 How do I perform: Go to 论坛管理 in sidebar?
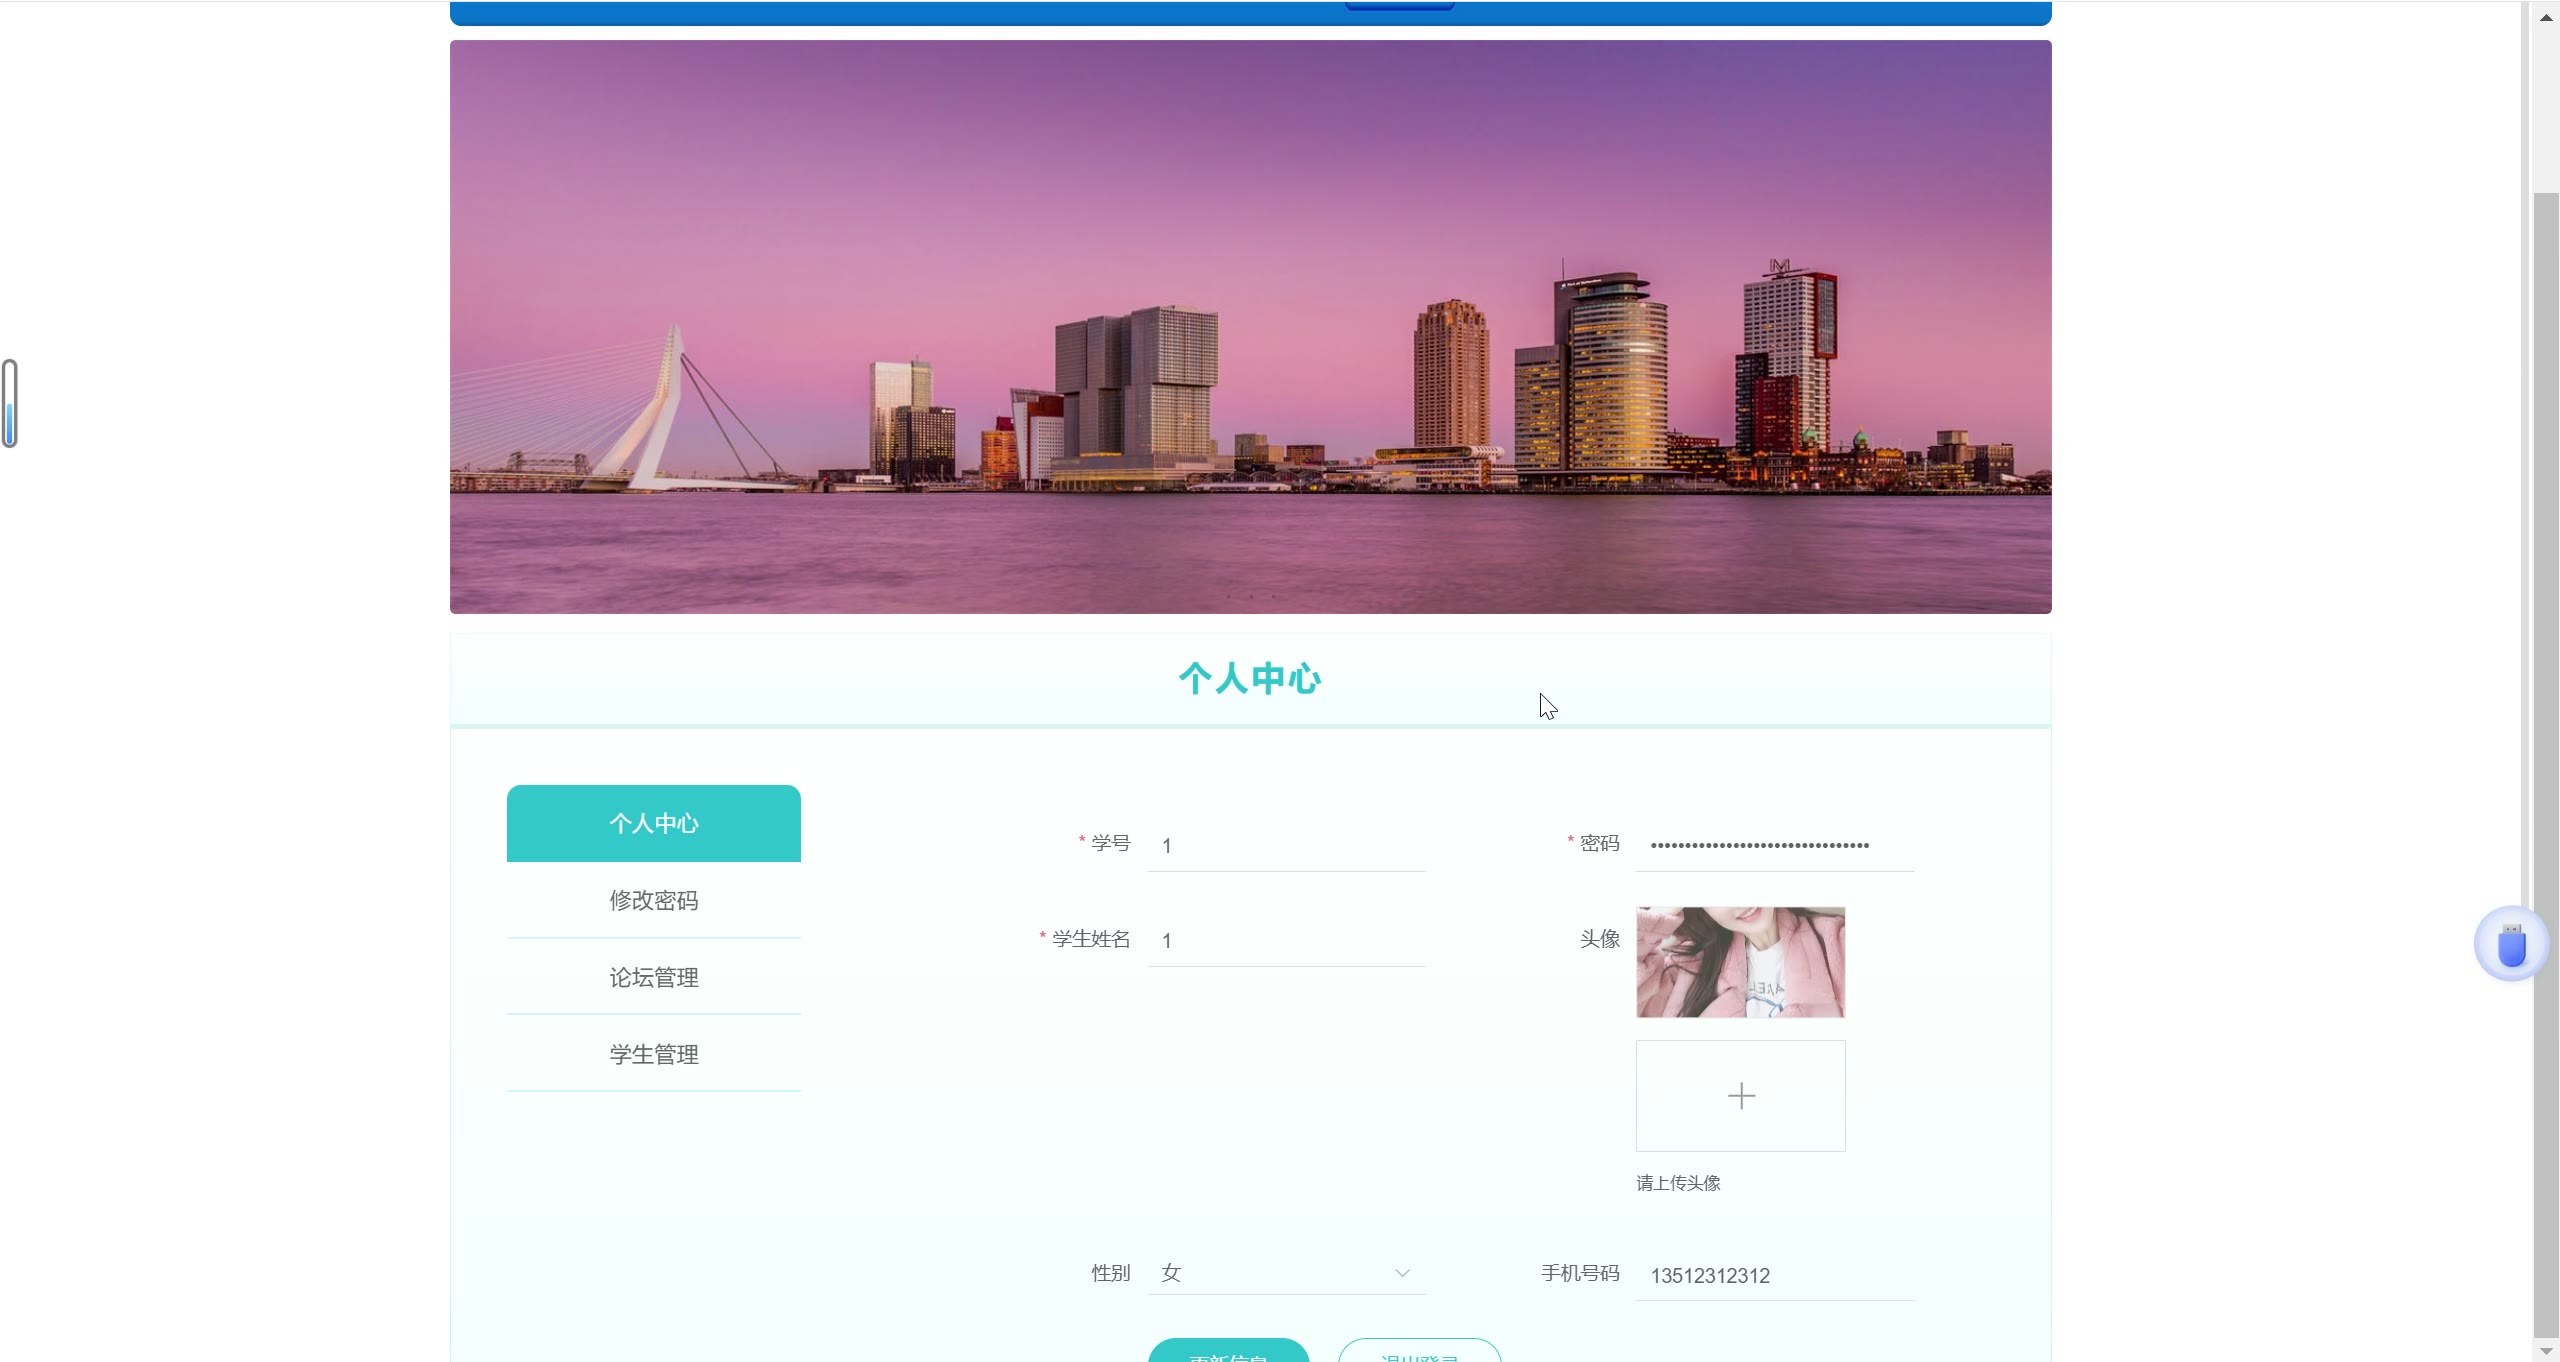653,977
